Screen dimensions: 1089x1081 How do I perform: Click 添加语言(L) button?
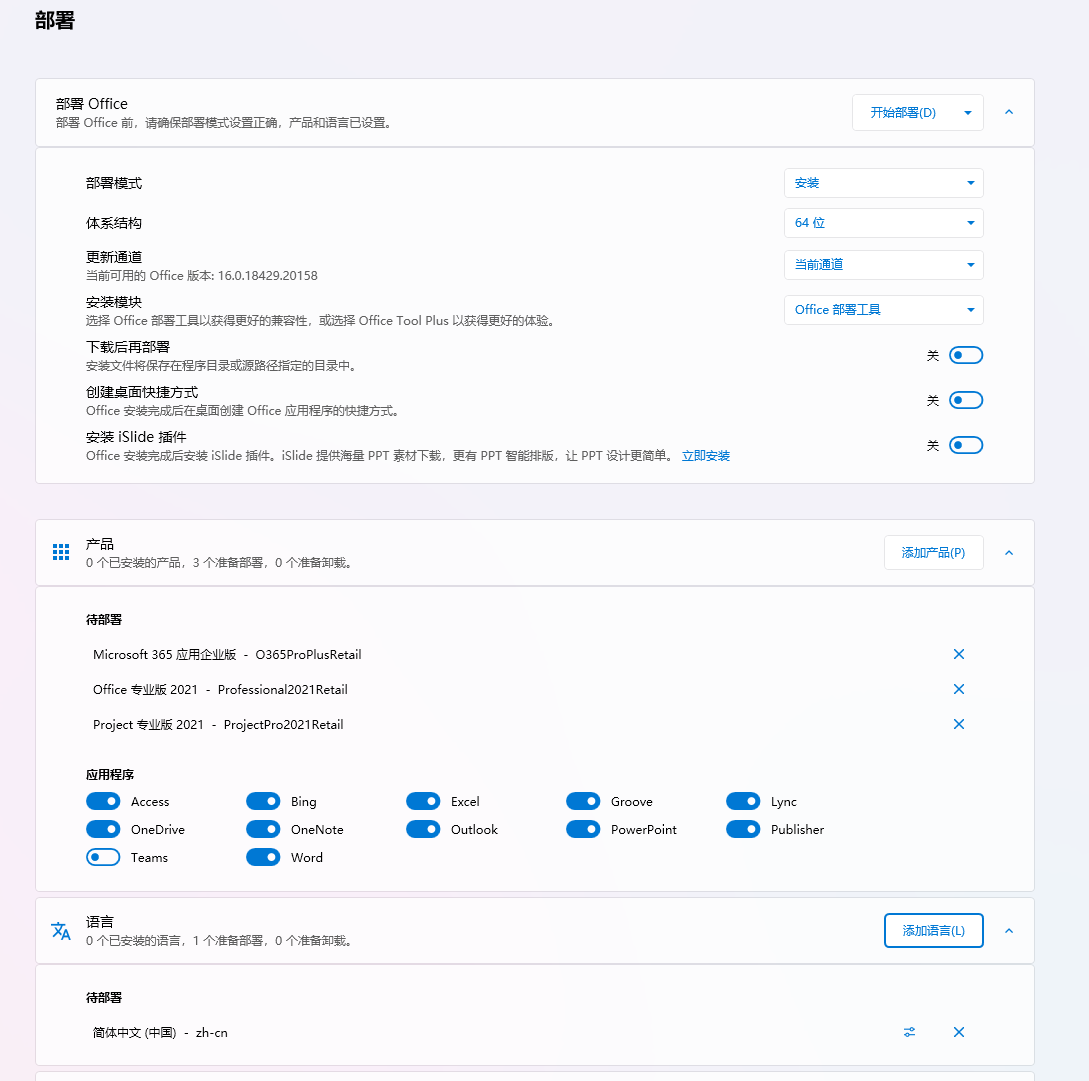933,930
